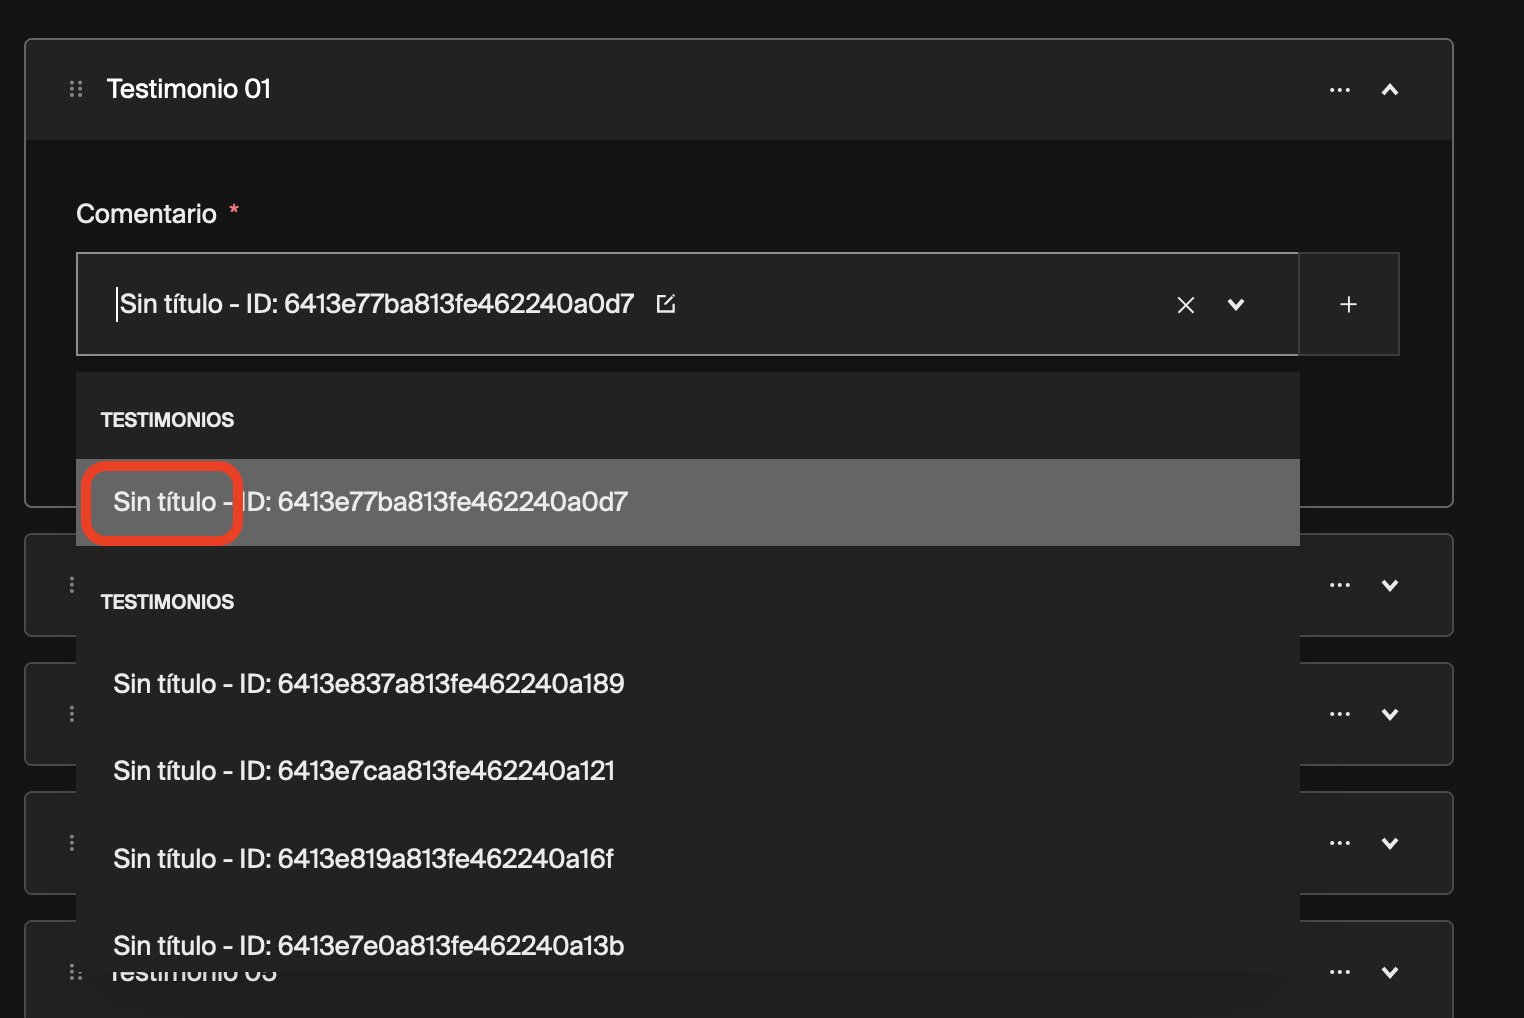Screen dimensions: 1524x1018
Task: Open the Comentario relationship dropdown arrow
Action: [1236, 305]
